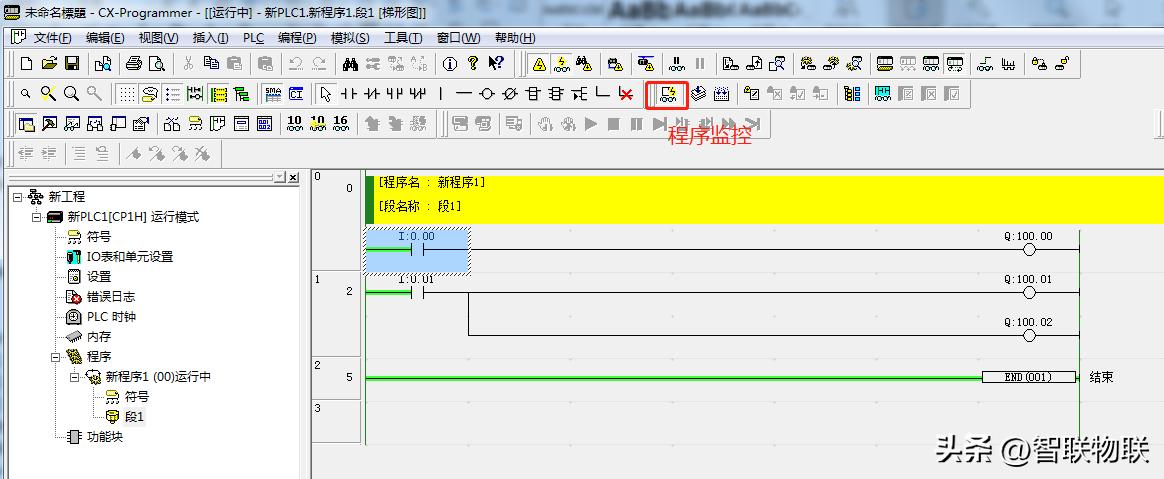Toggle PLC monitoring lightning icon
This screenshot has height=479, width=1164.
562,64
